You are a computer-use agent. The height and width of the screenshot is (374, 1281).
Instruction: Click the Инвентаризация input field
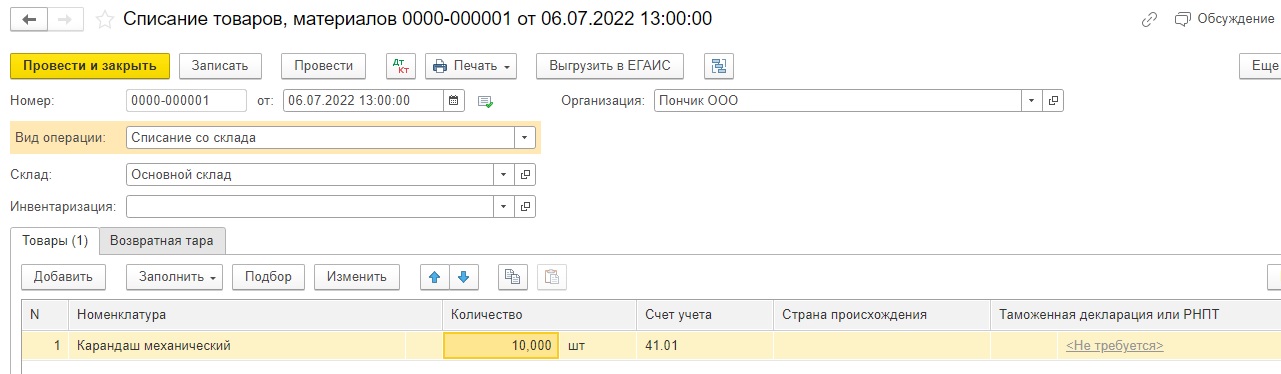(311, 207)
